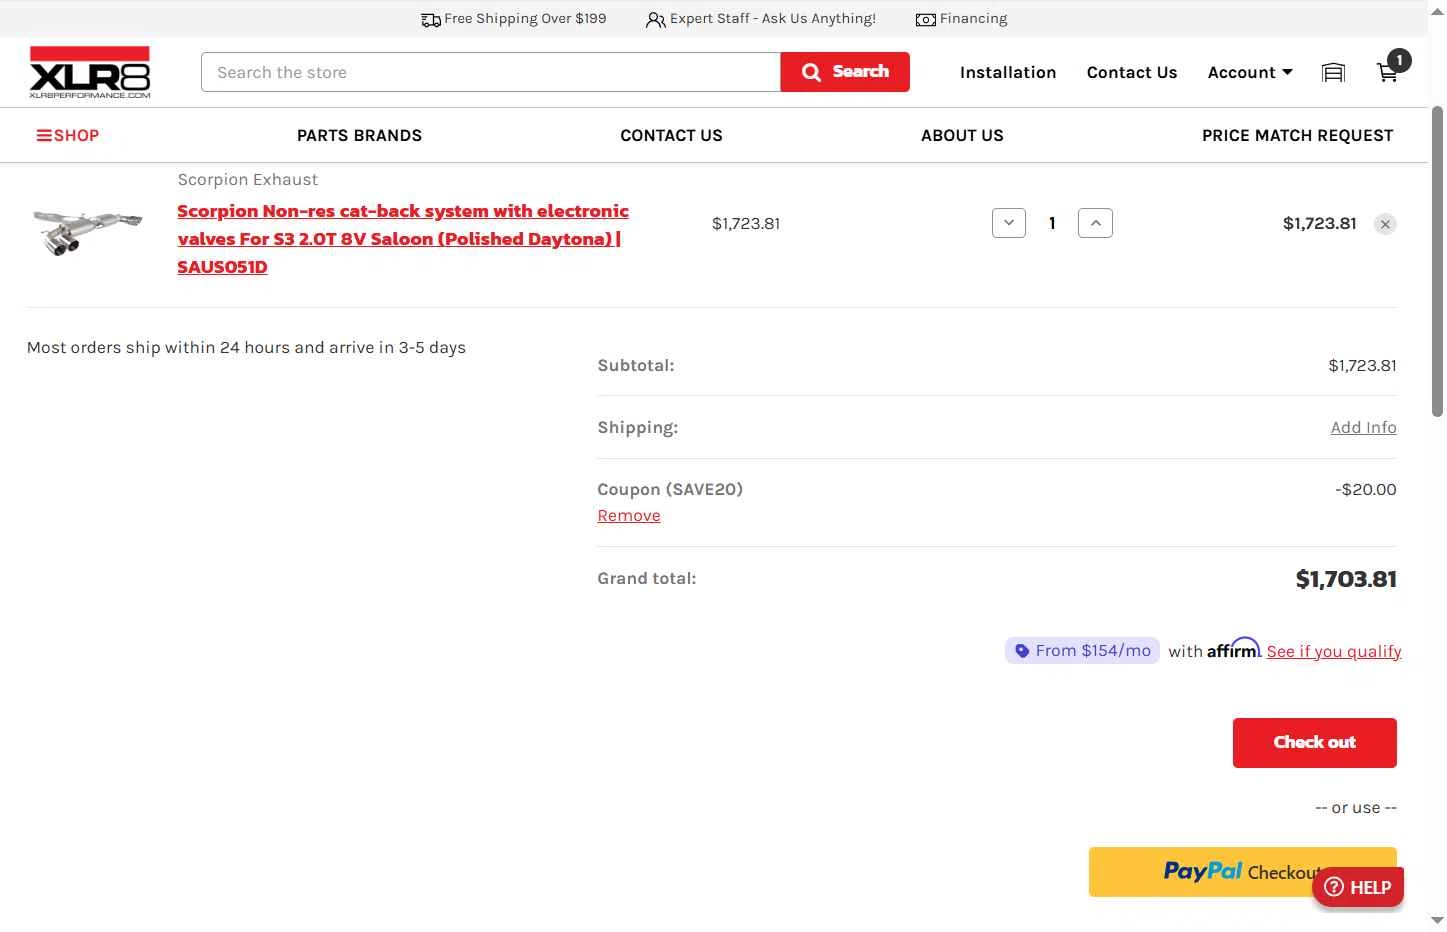Click the 'Most orders ship within 24 hours' text
This screenshot has height=932, width=1447.
coord(246,348)
